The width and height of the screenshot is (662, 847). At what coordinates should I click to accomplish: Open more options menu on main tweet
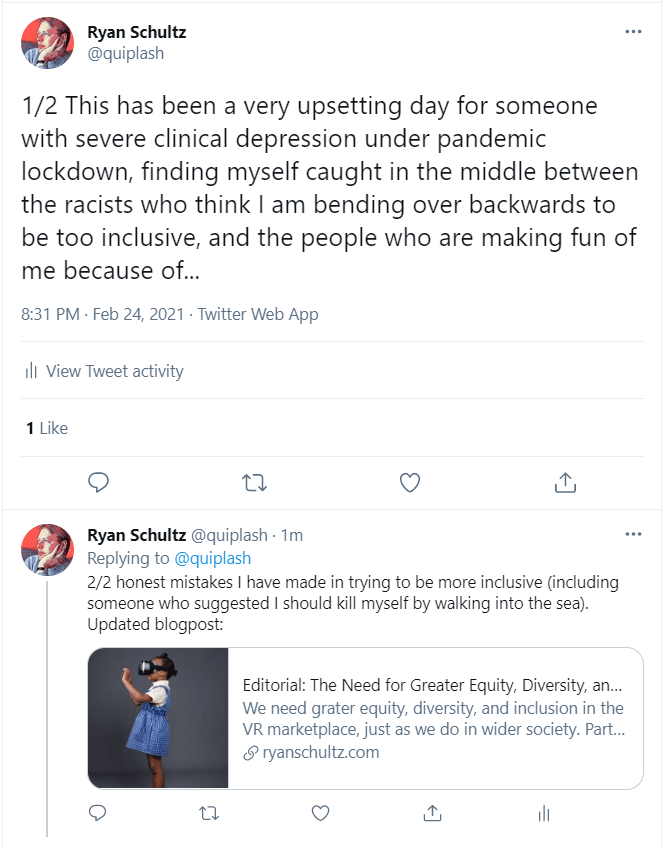click(x=633, y=31)
